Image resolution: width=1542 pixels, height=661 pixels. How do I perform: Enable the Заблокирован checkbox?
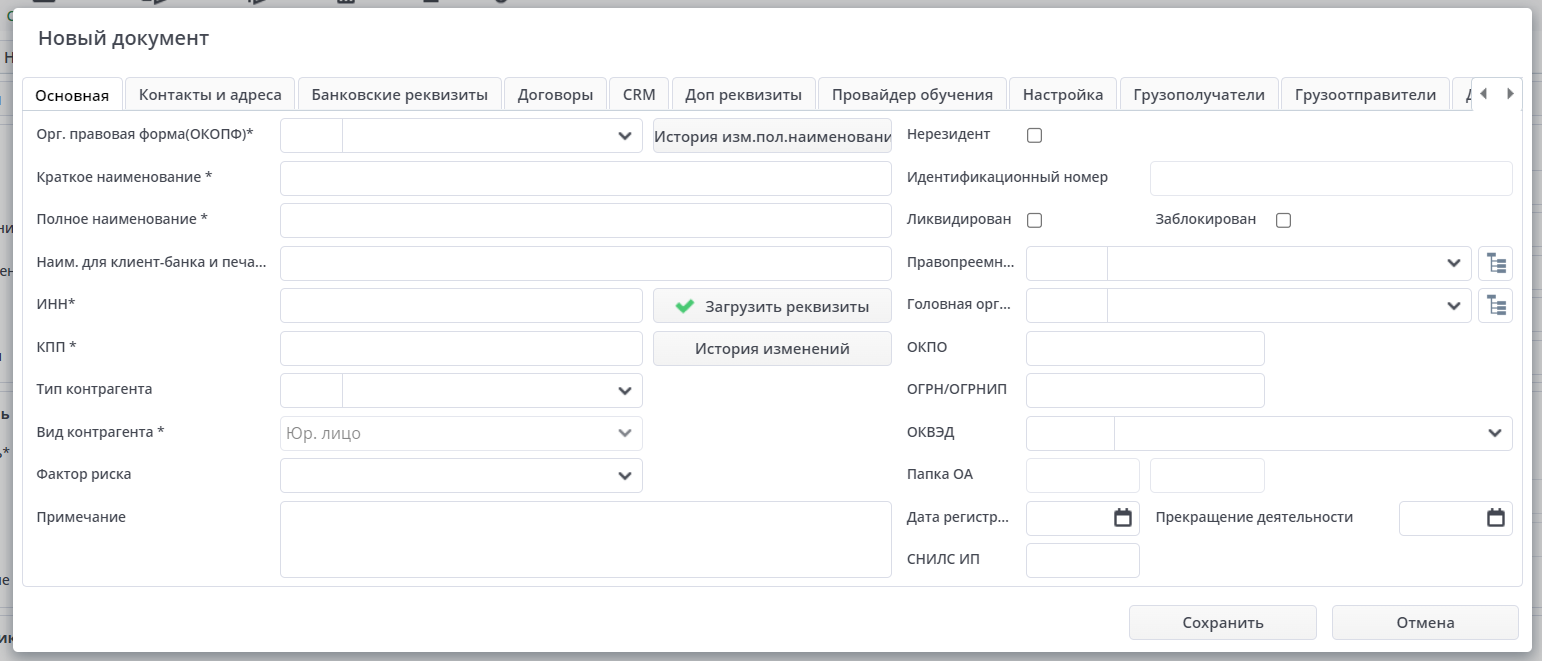[x=1284, y=220]
